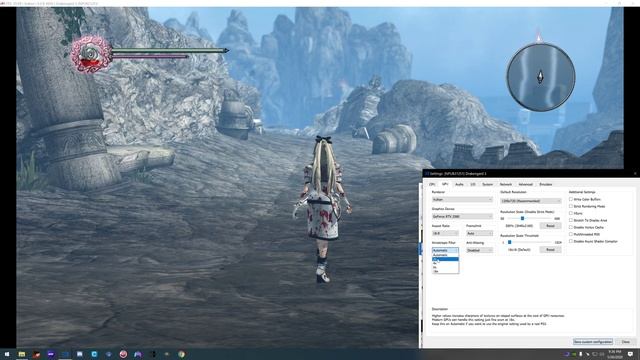
Task: Switch to the CPU tab
Action: 432,184
